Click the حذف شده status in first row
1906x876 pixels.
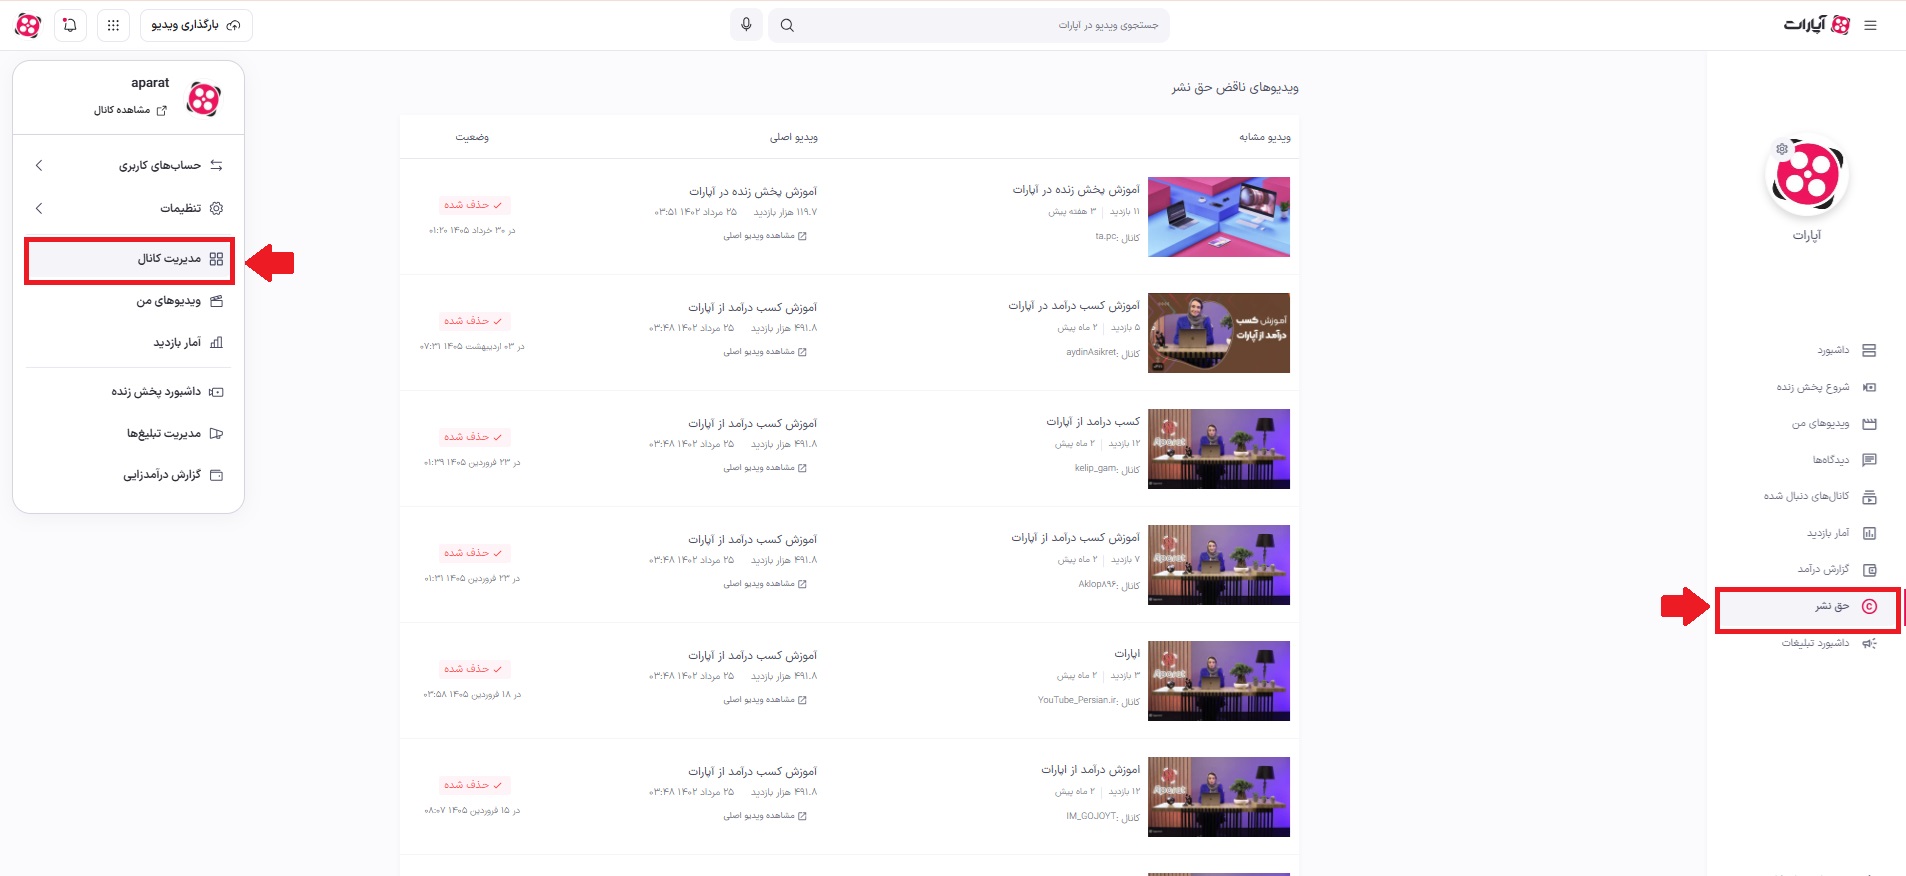click(473, 205)
